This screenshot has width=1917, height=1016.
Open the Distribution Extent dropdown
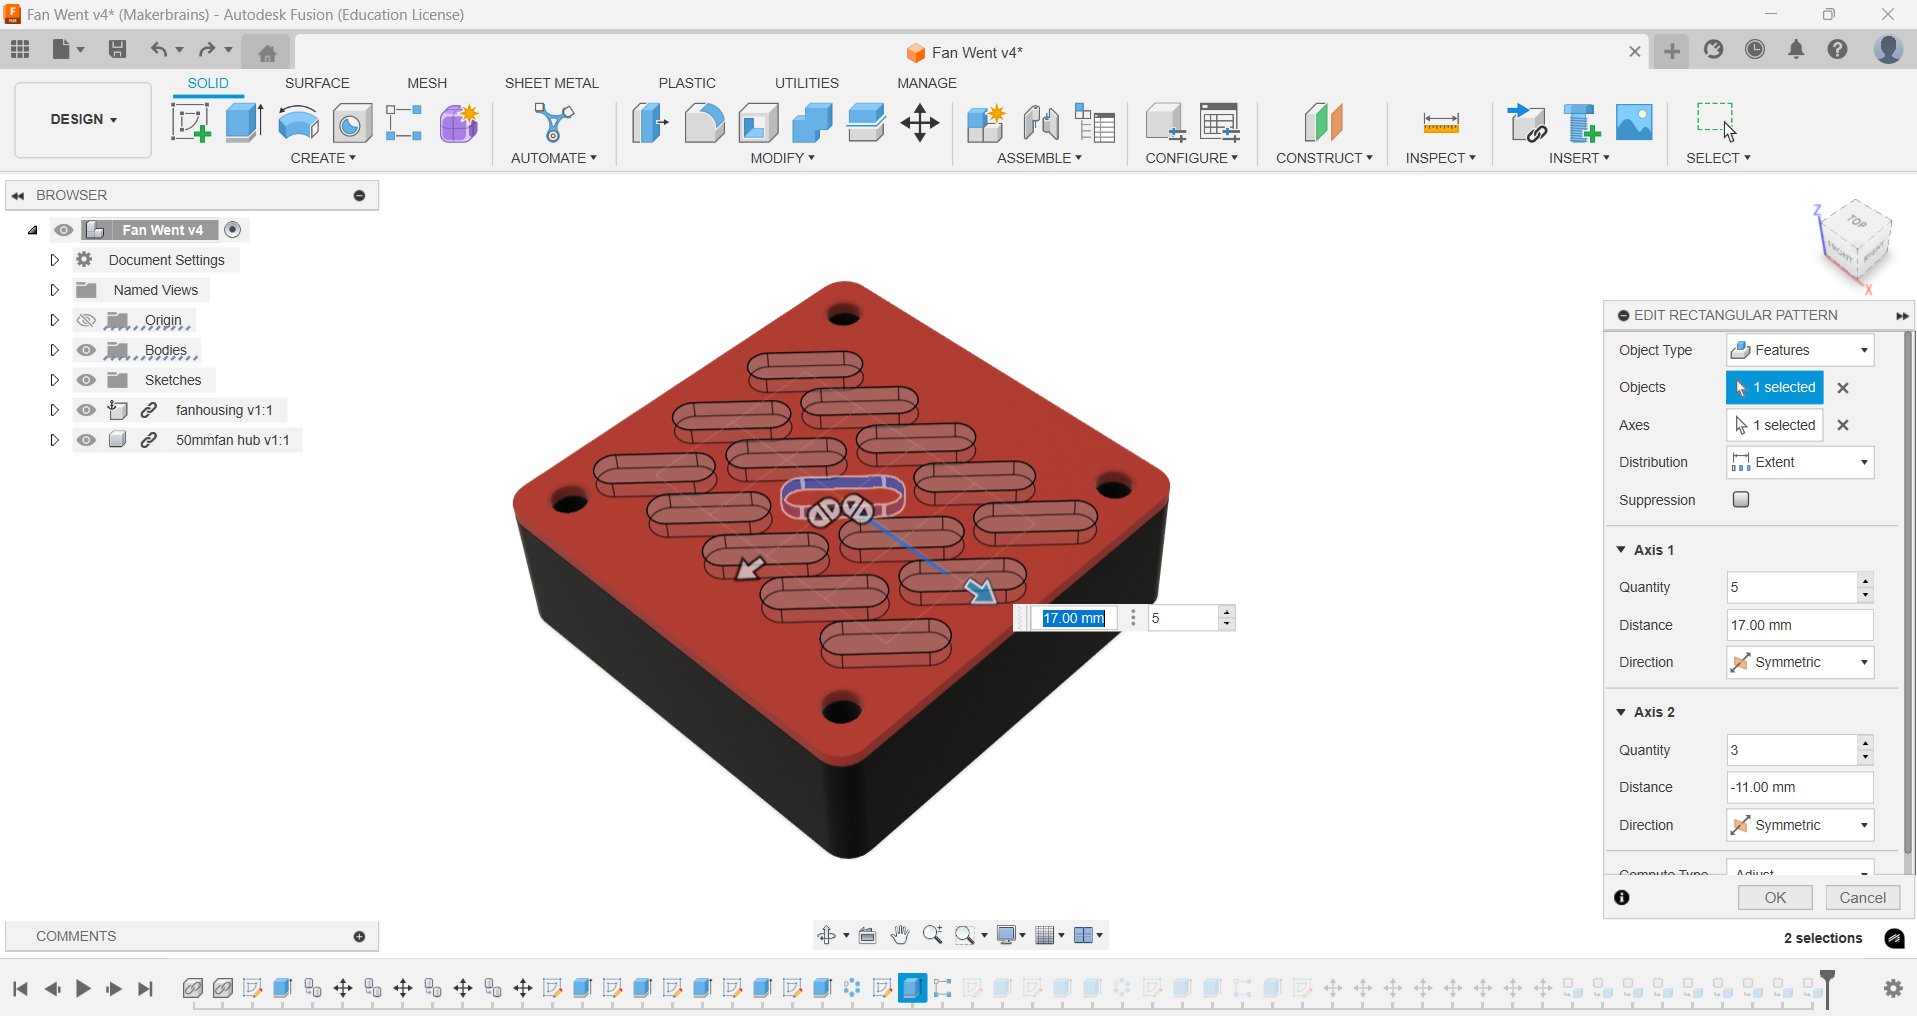(x=1863, y=461)
